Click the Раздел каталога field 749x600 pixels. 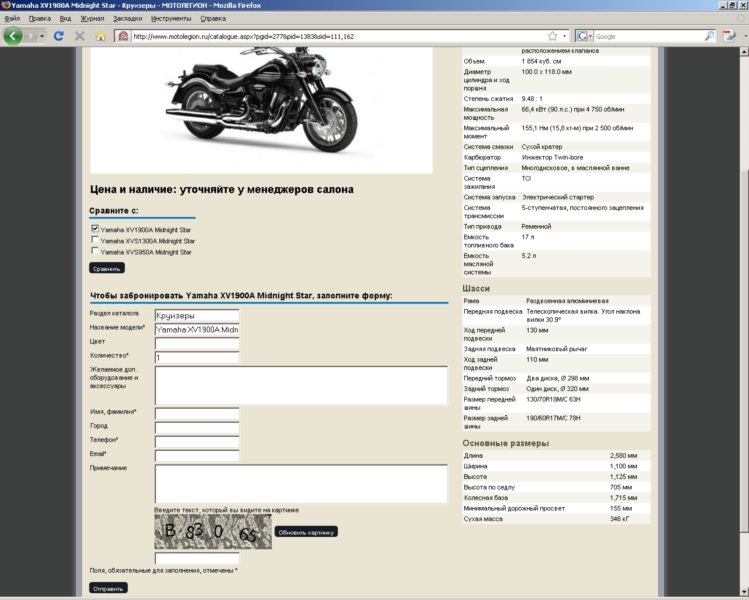click(197, 315)
